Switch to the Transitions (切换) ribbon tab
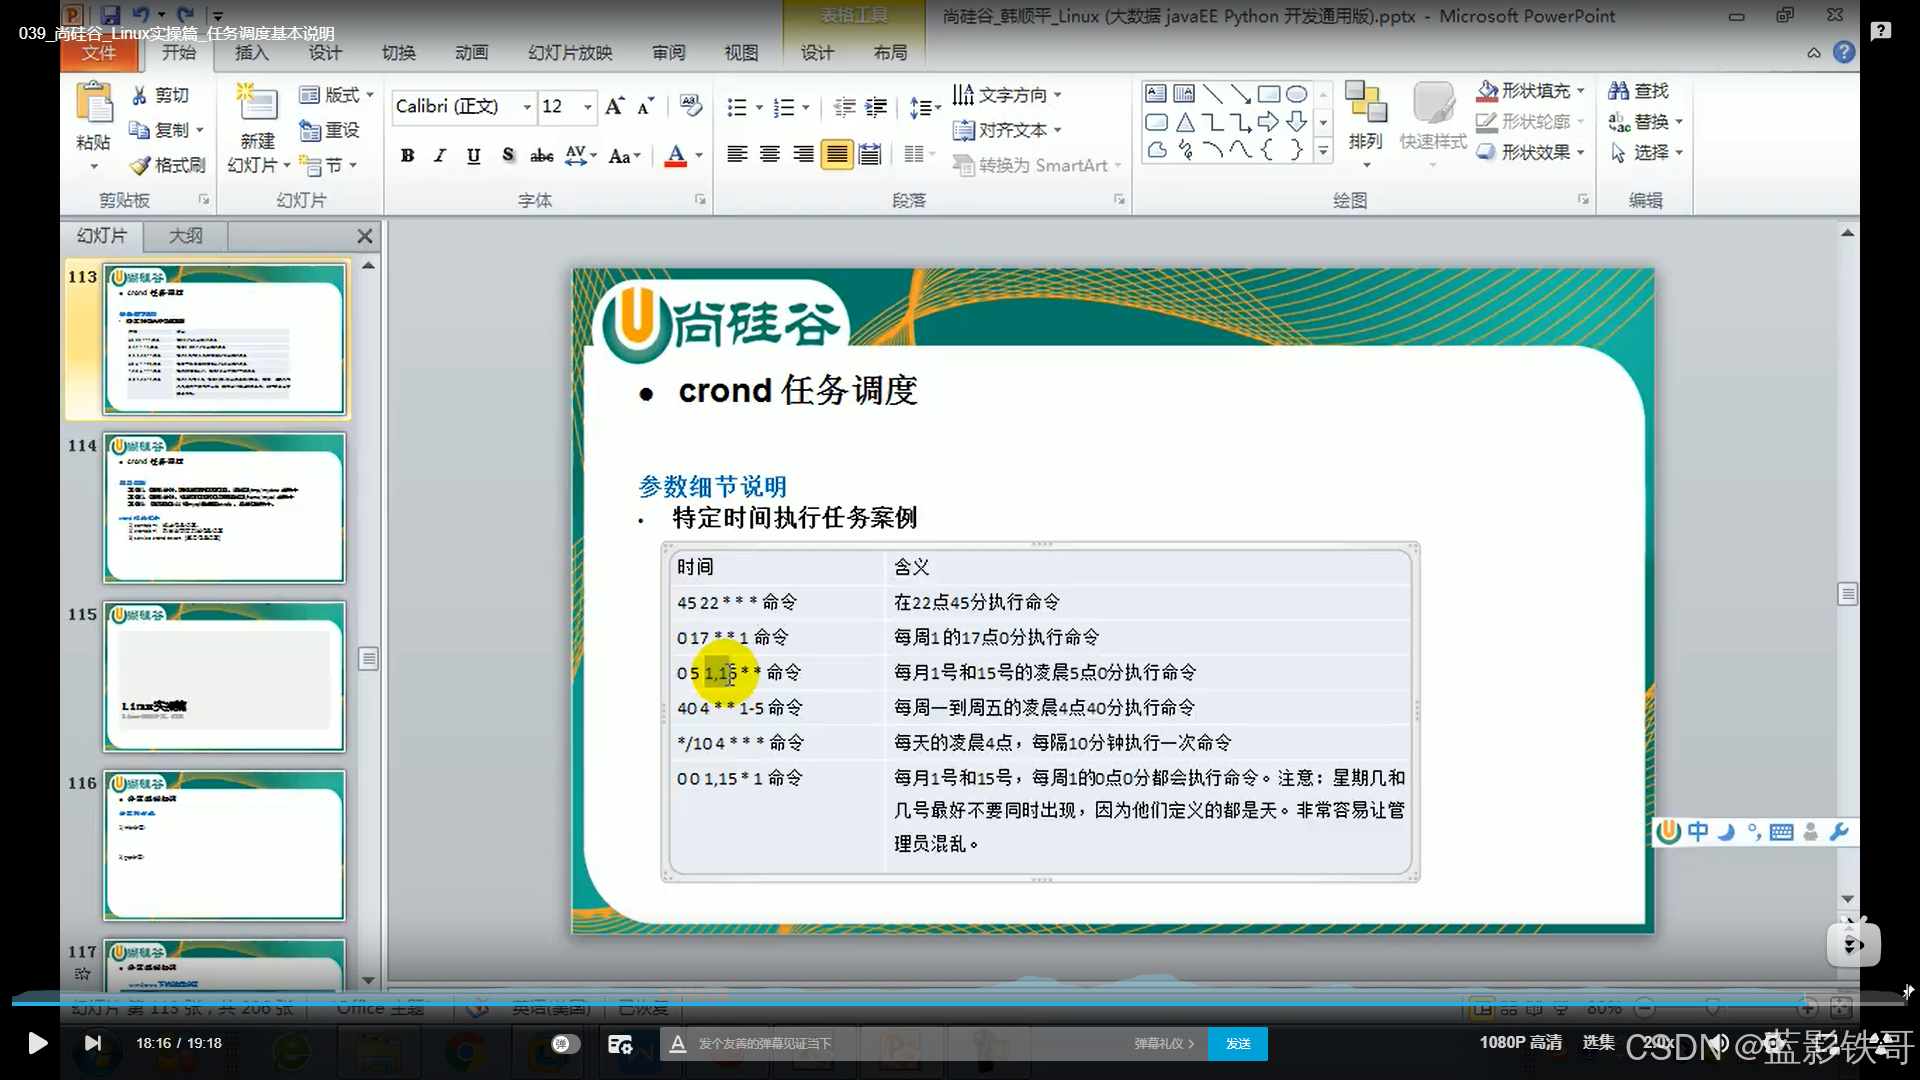This screenshot has height=1080, width=1920. click(x=399, y=53)
